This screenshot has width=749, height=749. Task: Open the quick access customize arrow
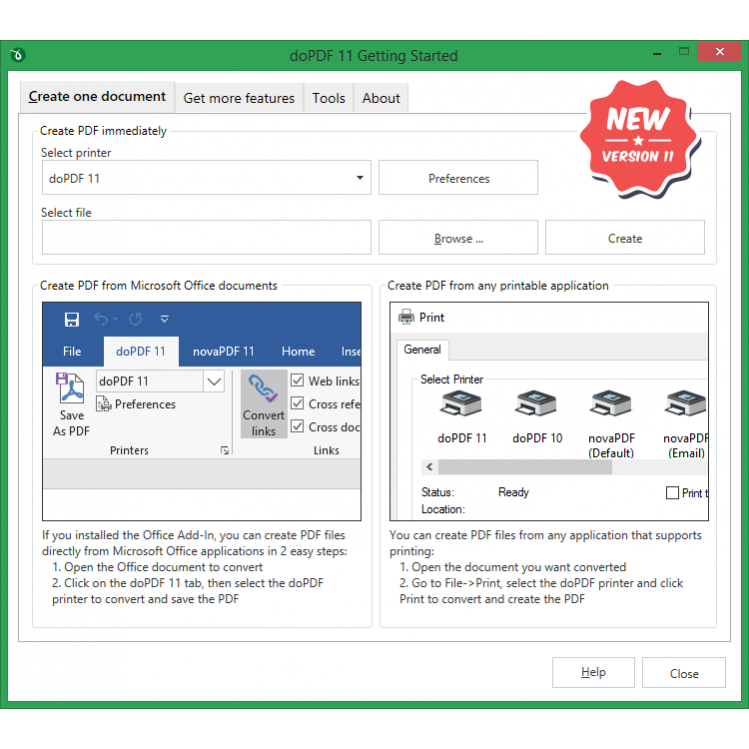point(164,319)
